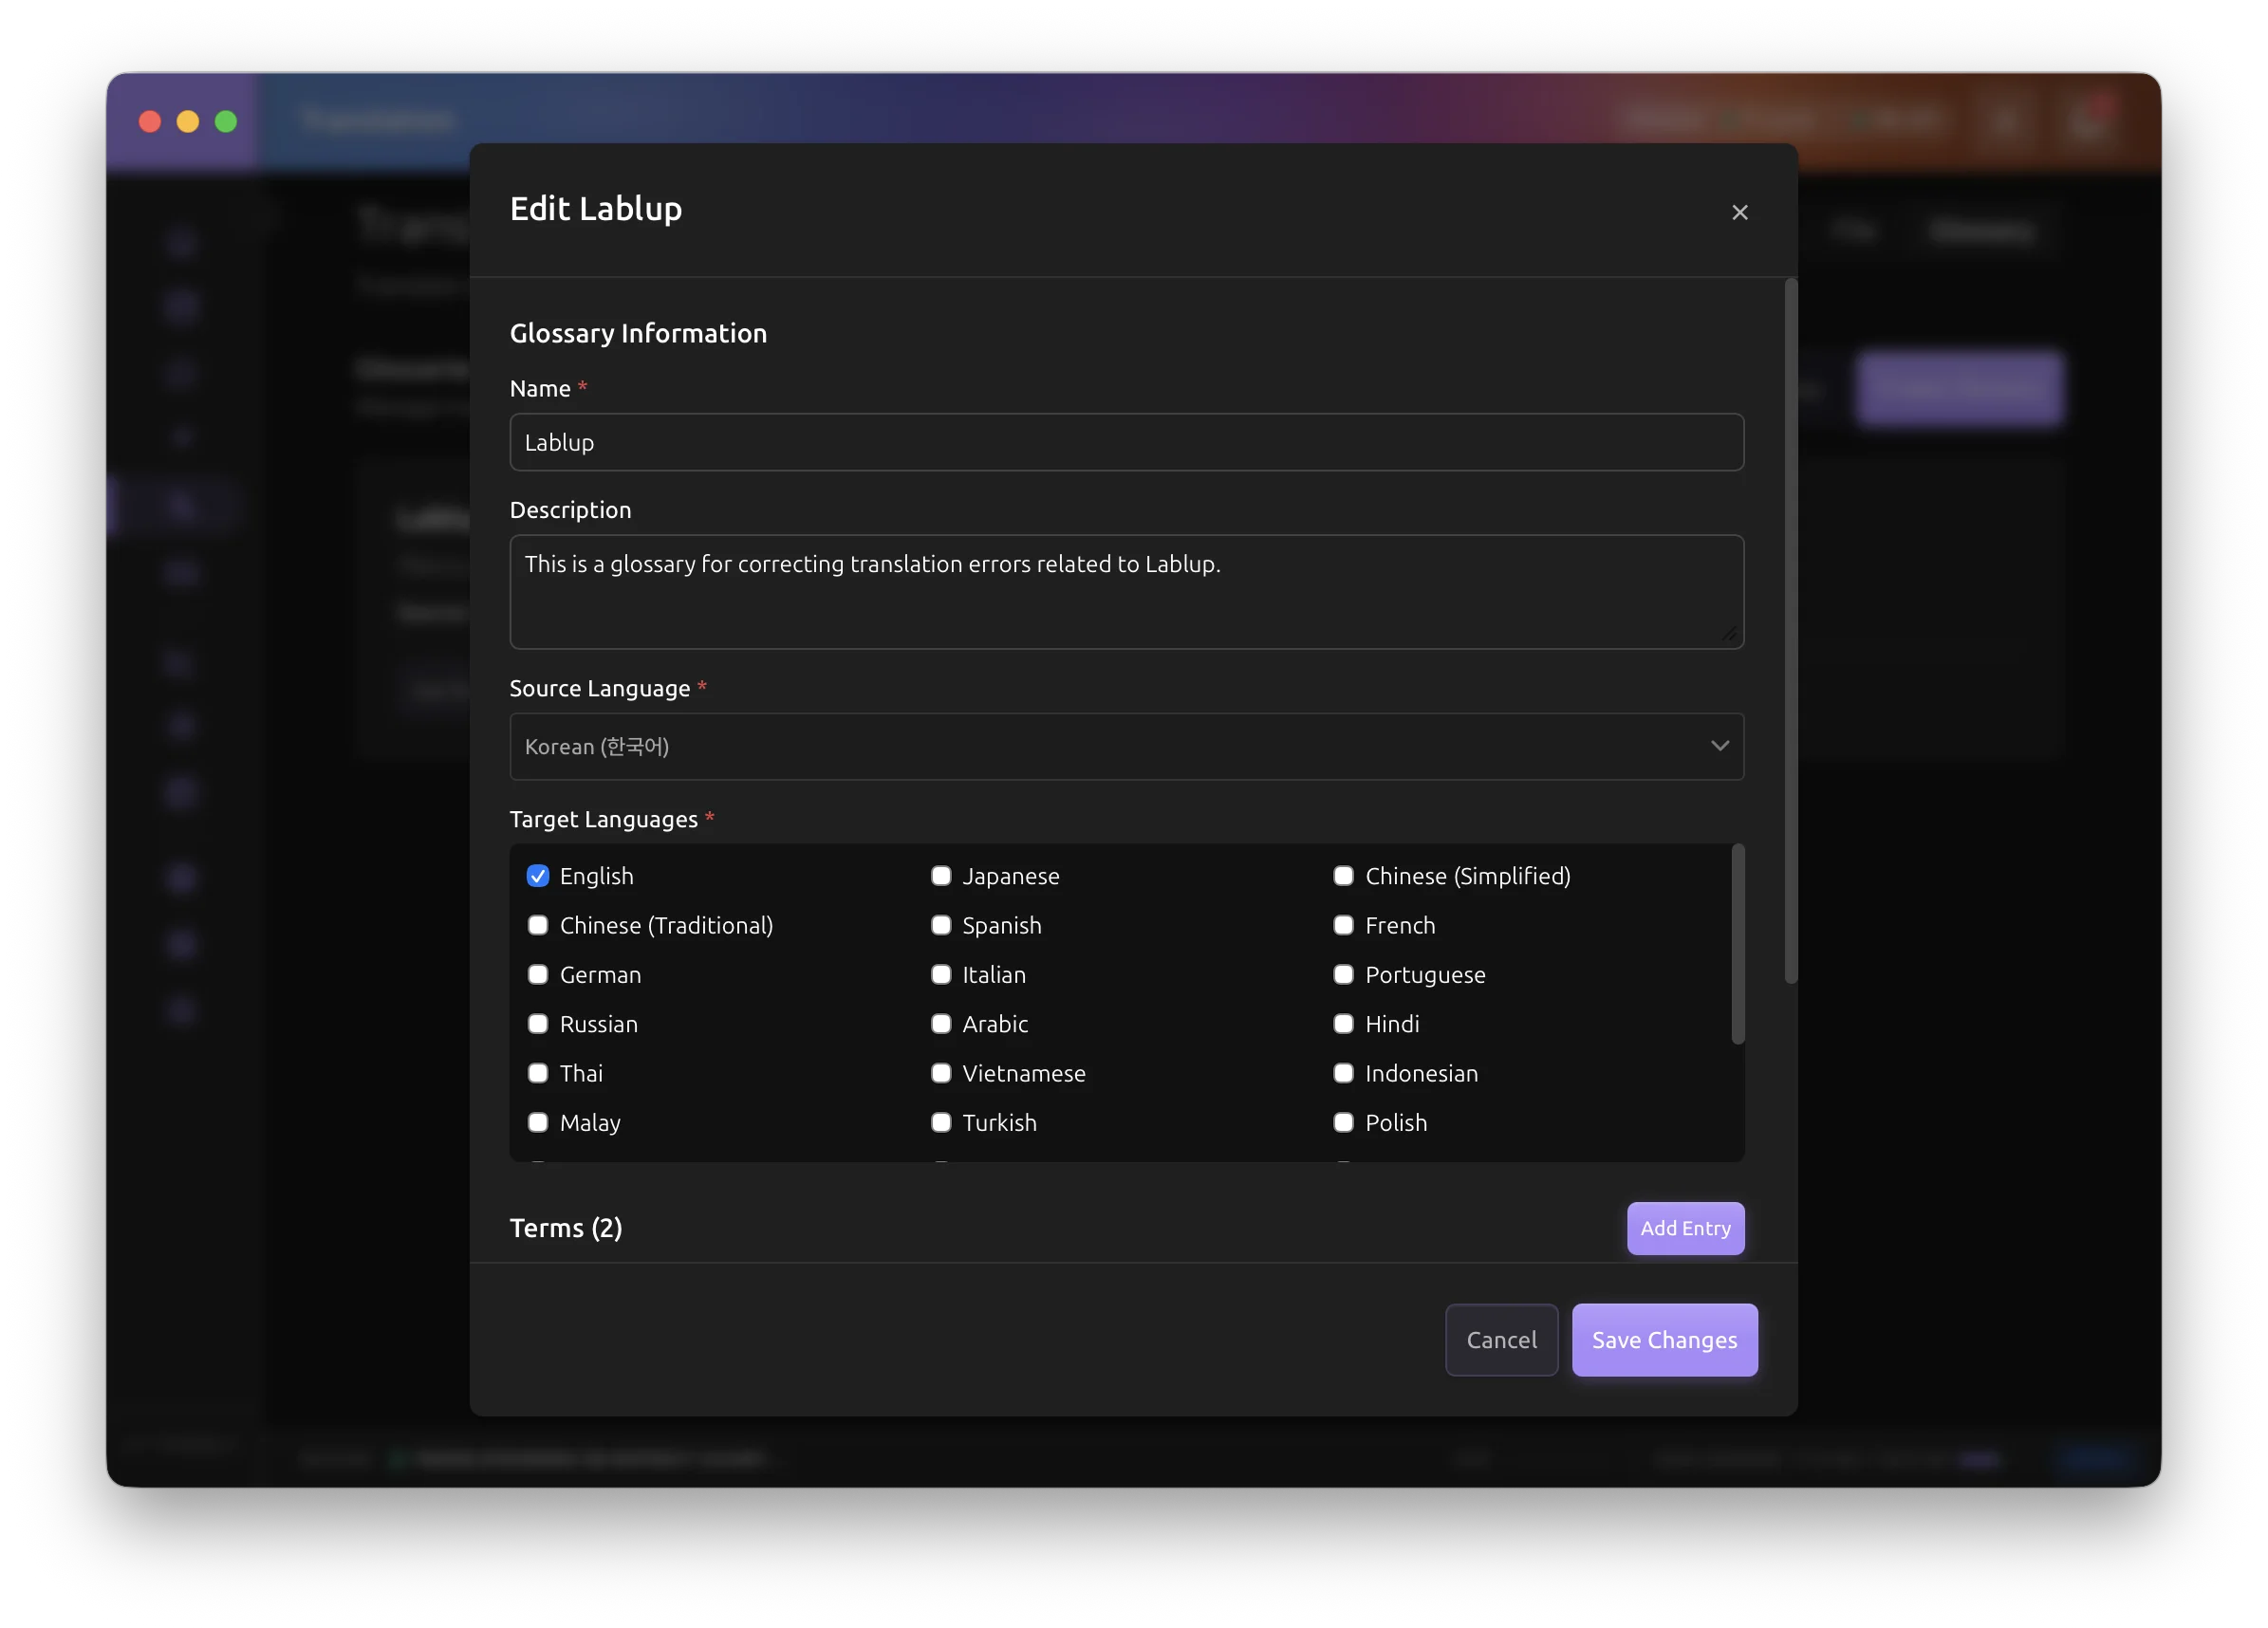2268x1628 pixels.
Task: Click the target languages list scrollbar
Action: coord(1738,944)
